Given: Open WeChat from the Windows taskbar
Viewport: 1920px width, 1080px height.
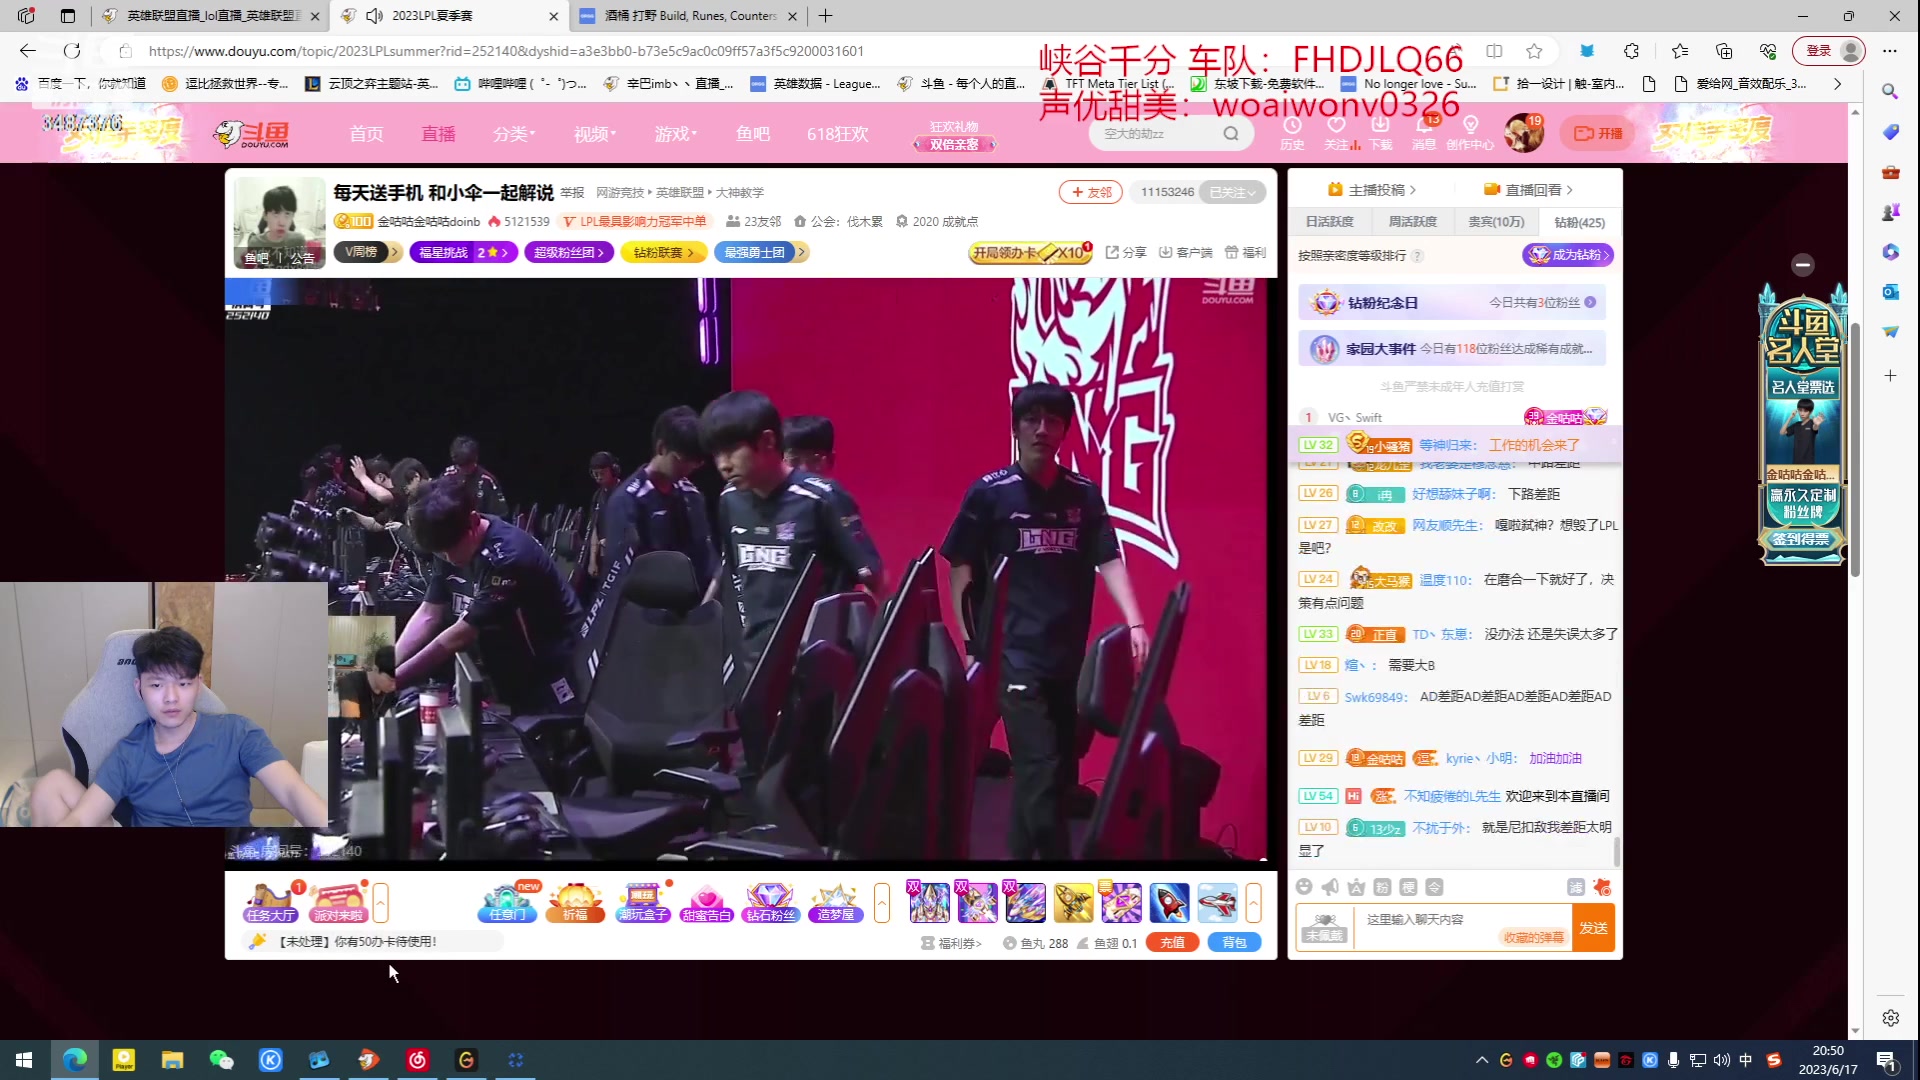Looking at the screenshot, I should coord(221,1059).
